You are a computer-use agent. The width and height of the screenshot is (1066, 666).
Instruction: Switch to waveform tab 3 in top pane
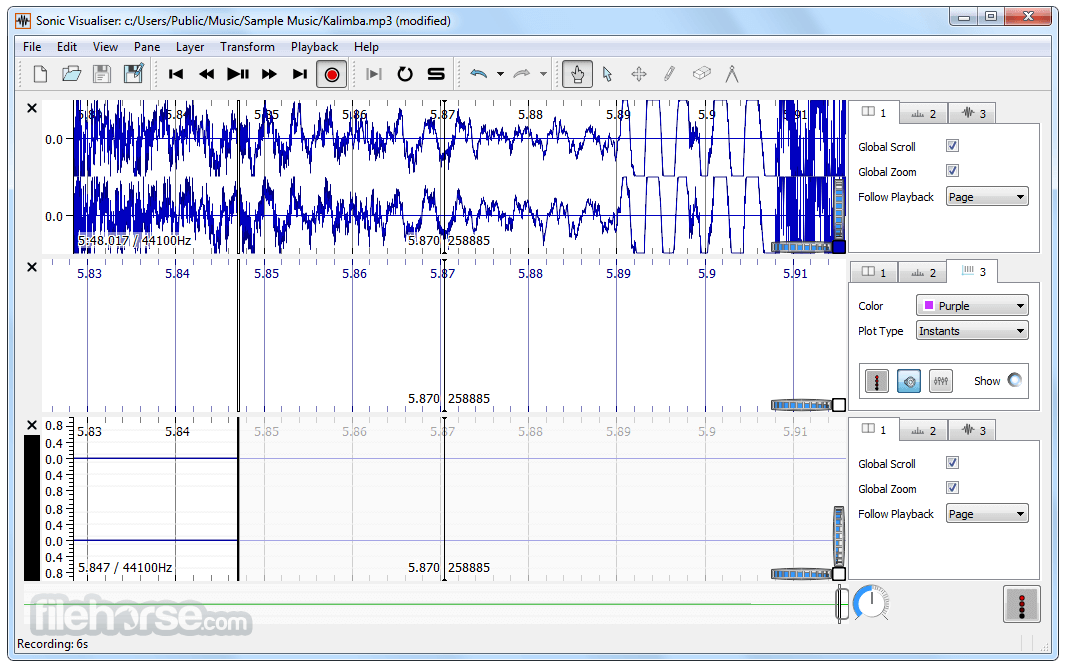tap(973, 113)
